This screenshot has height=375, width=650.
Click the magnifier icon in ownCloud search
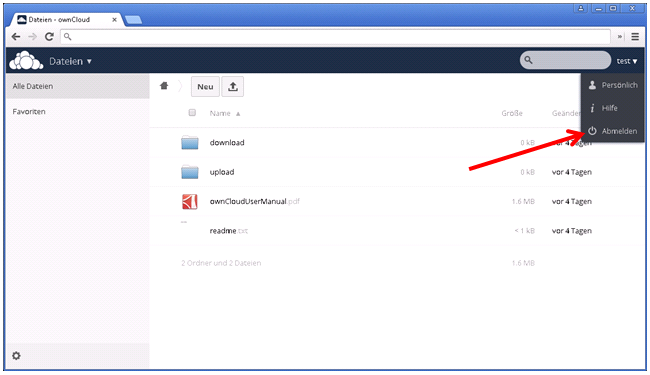[x=528, y=60]
